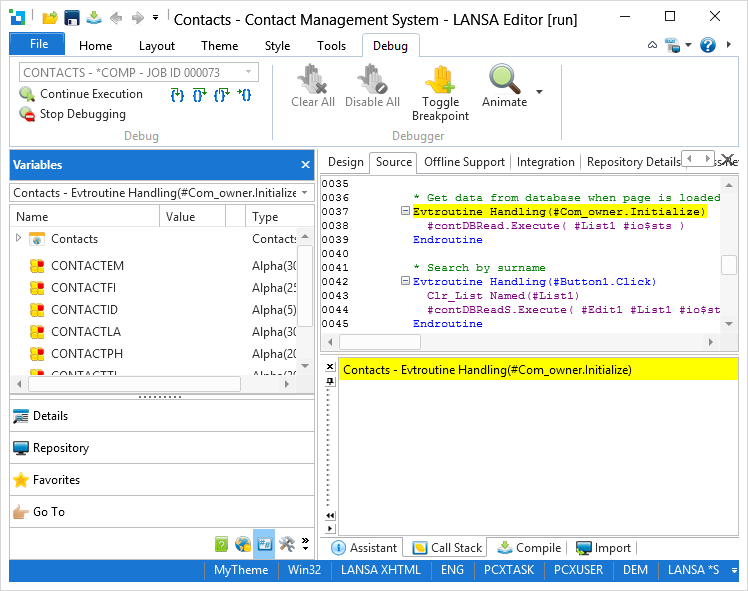Image resolution: width=748 pixels, height=591 pixels.
Task: Close the Variables panel
Action: tap(305, 165)
